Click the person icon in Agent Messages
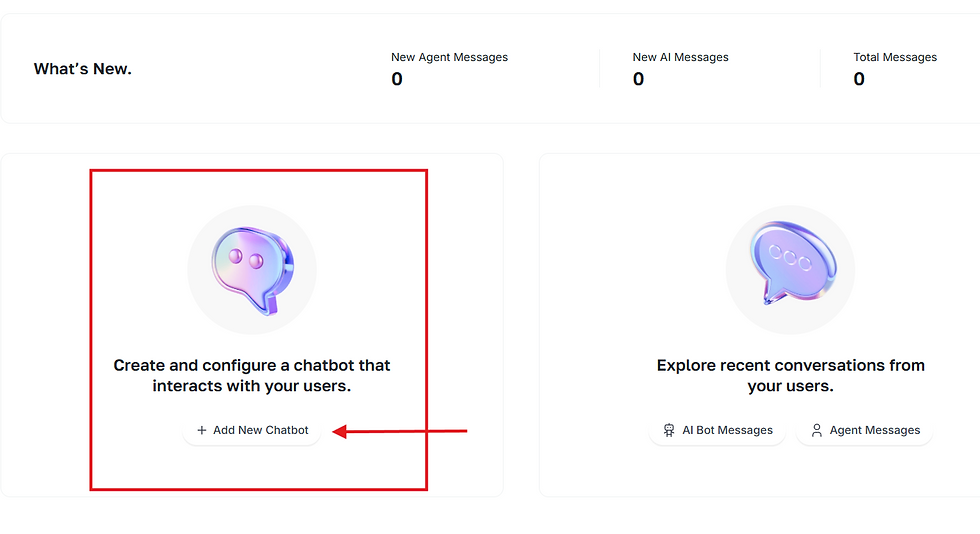This screenshot has width=980, height=534. click(816, 430)
